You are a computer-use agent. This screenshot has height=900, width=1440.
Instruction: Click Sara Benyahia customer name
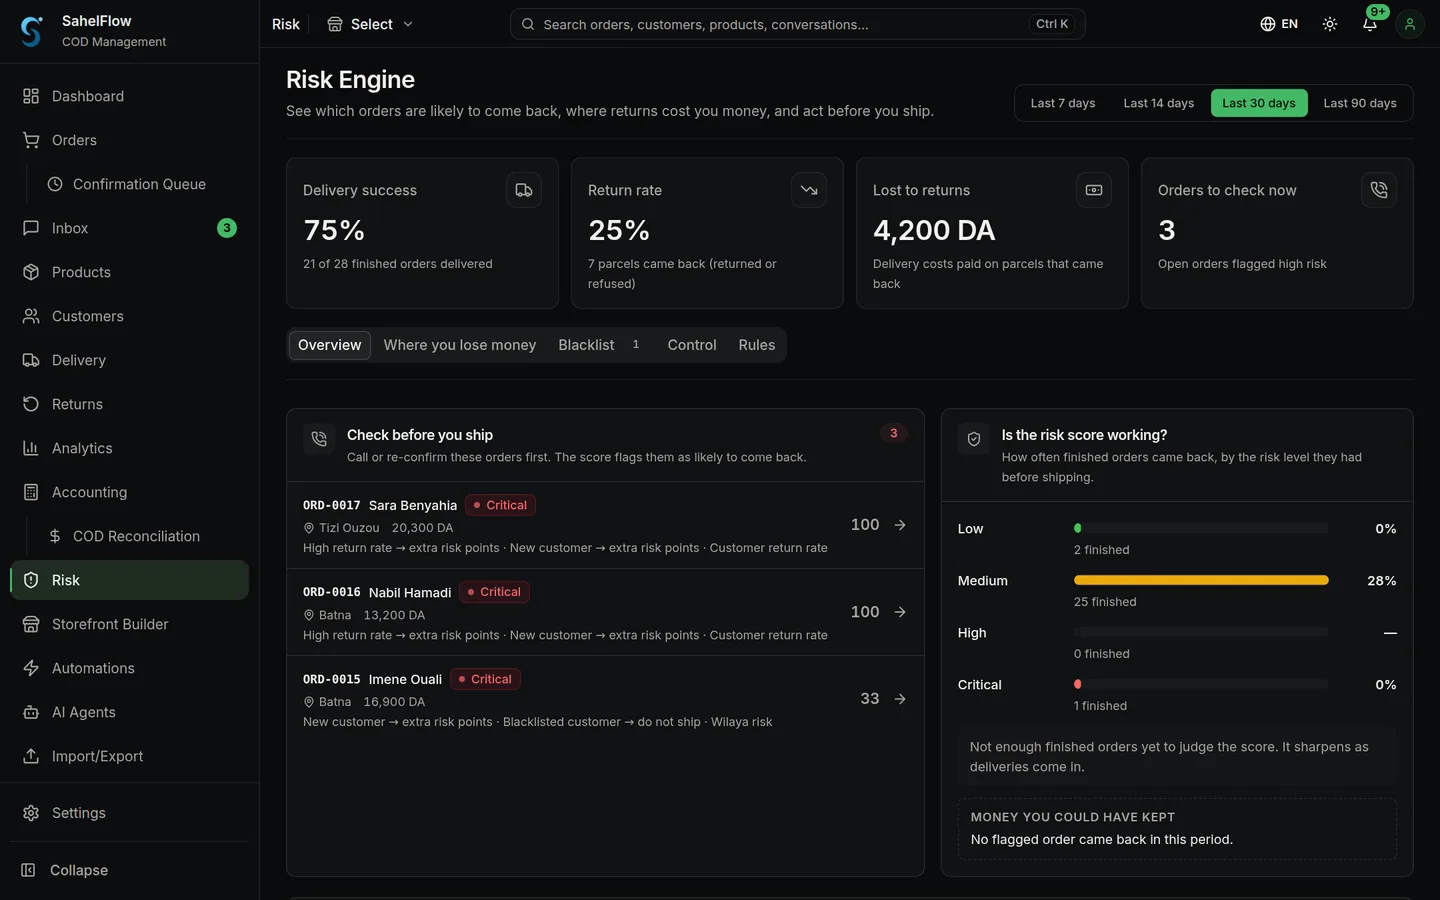[x=413, y=505]
